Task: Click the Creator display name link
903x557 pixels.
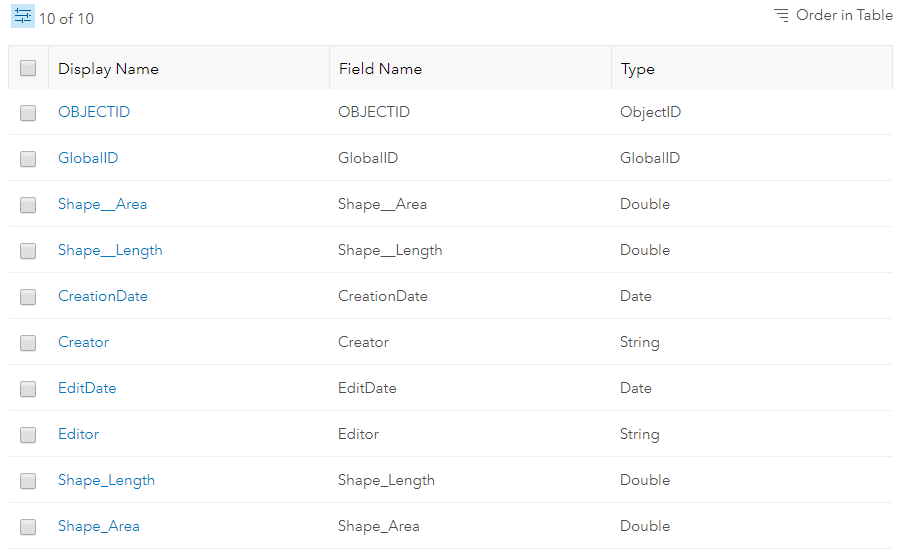Action: (84, 342)
